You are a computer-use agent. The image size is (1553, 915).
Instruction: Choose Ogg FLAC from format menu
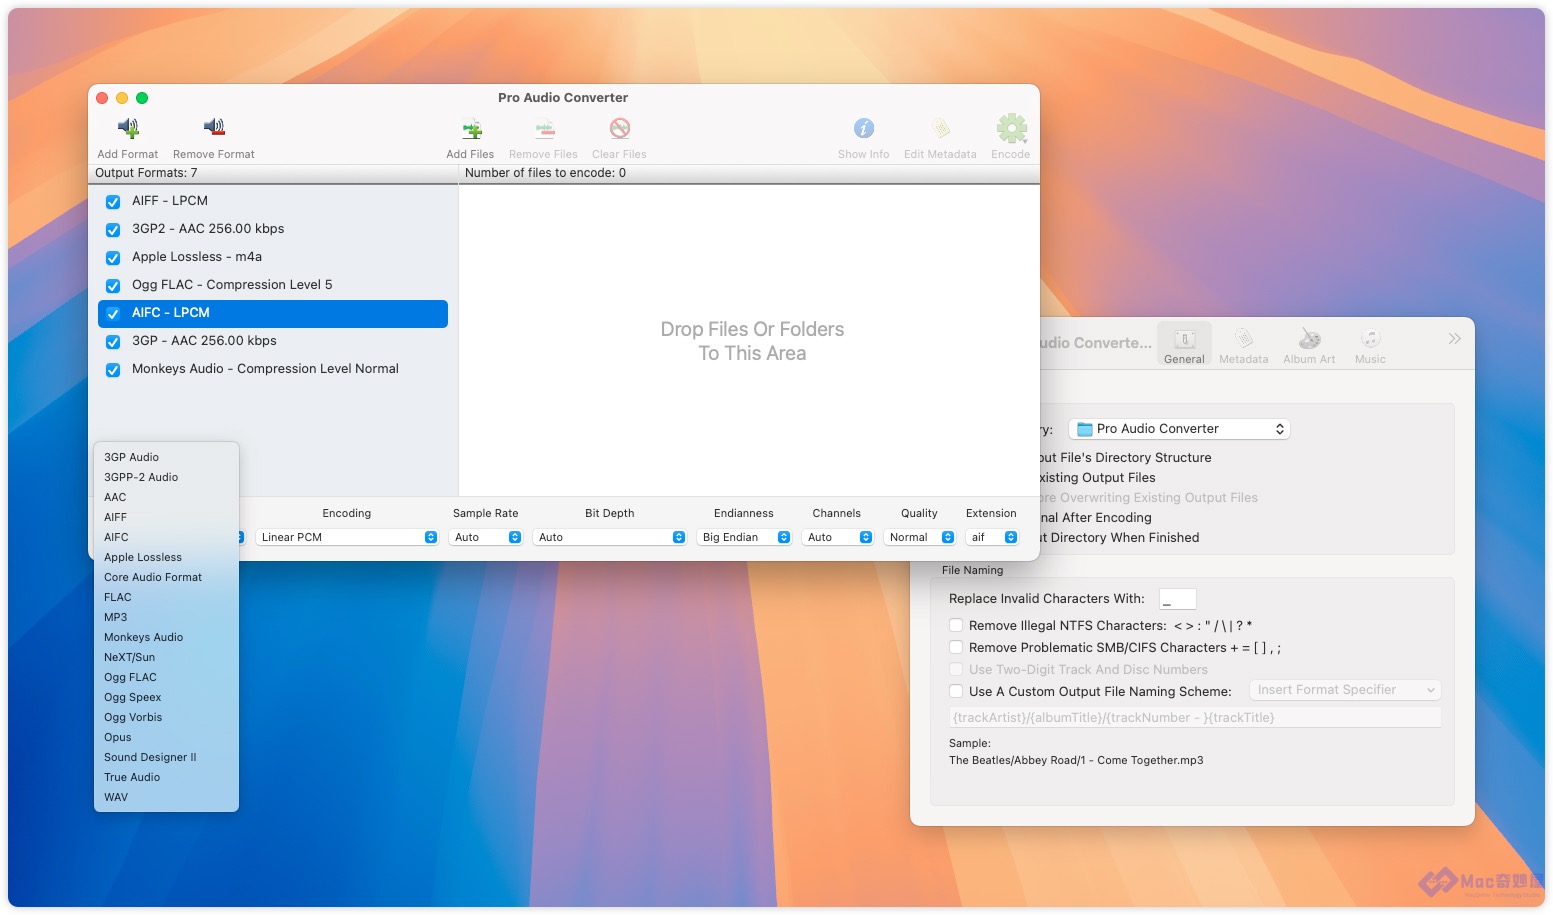click(x=166, y=677)
